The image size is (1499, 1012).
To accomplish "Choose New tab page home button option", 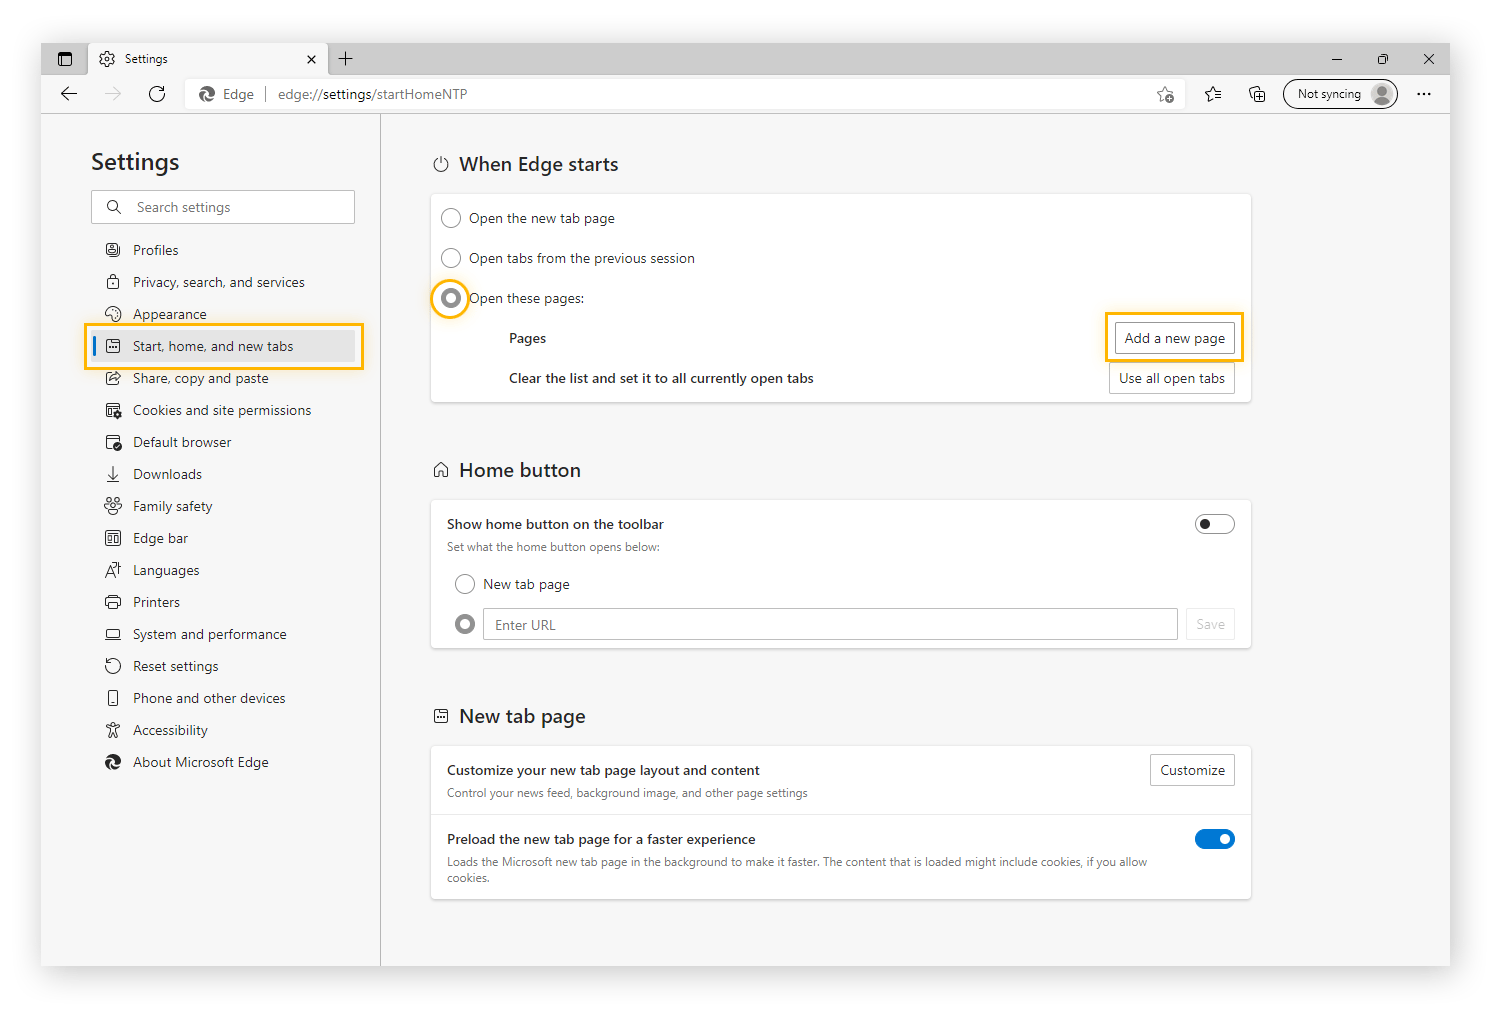I will coord(465,584).
